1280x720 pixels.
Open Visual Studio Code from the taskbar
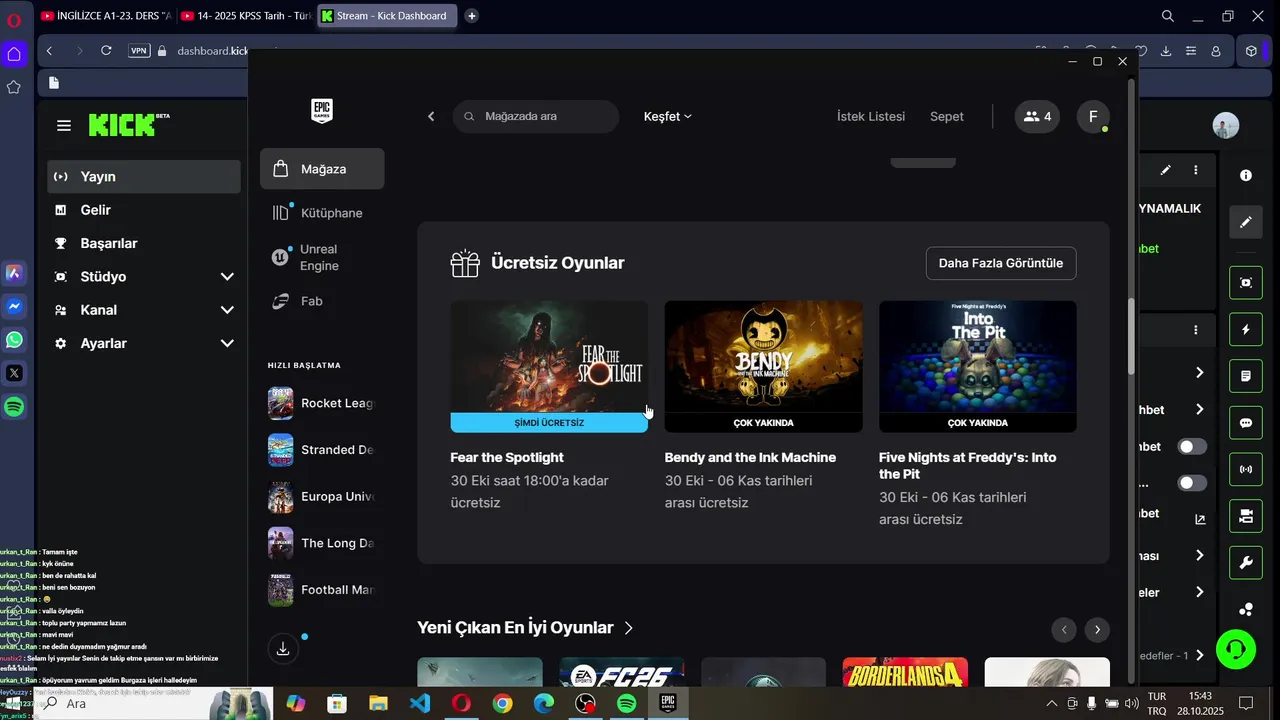coord(420,704)
